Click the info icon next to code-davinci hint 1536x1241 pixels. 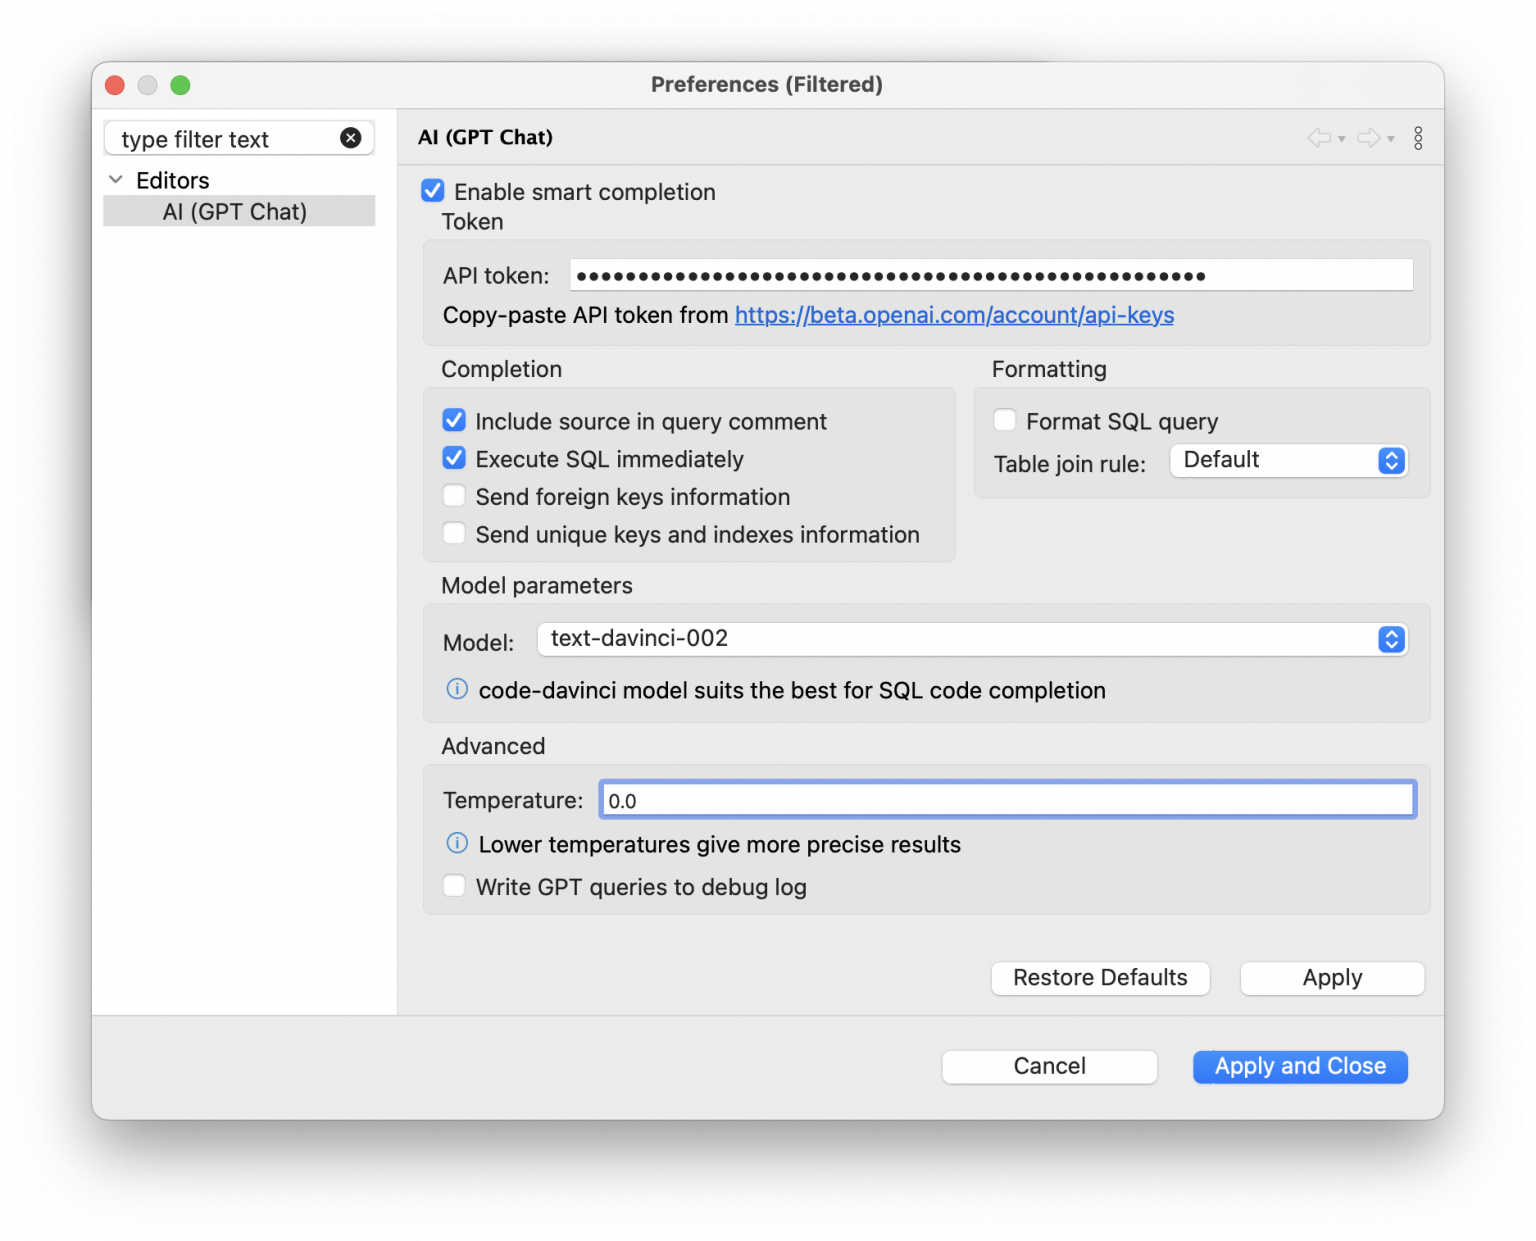pyautogui.click(x=456, y=689)
